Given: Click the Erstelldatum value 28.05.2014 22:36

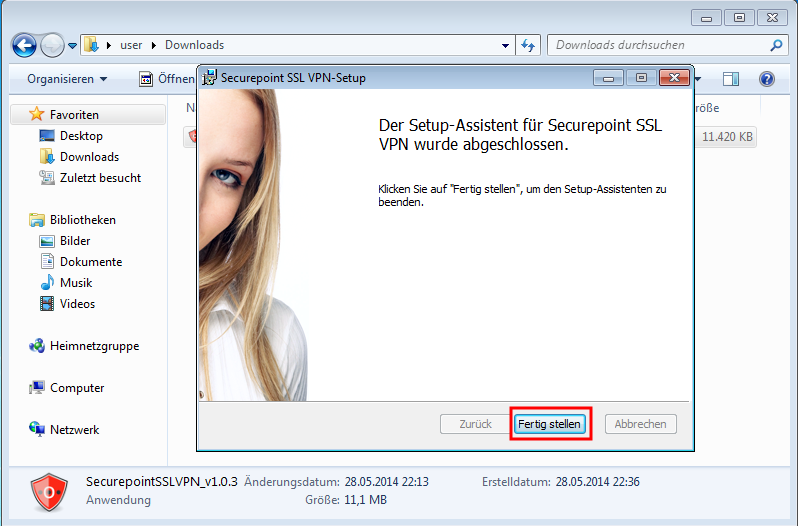Looking at the screenshot, I should (597, 482).
